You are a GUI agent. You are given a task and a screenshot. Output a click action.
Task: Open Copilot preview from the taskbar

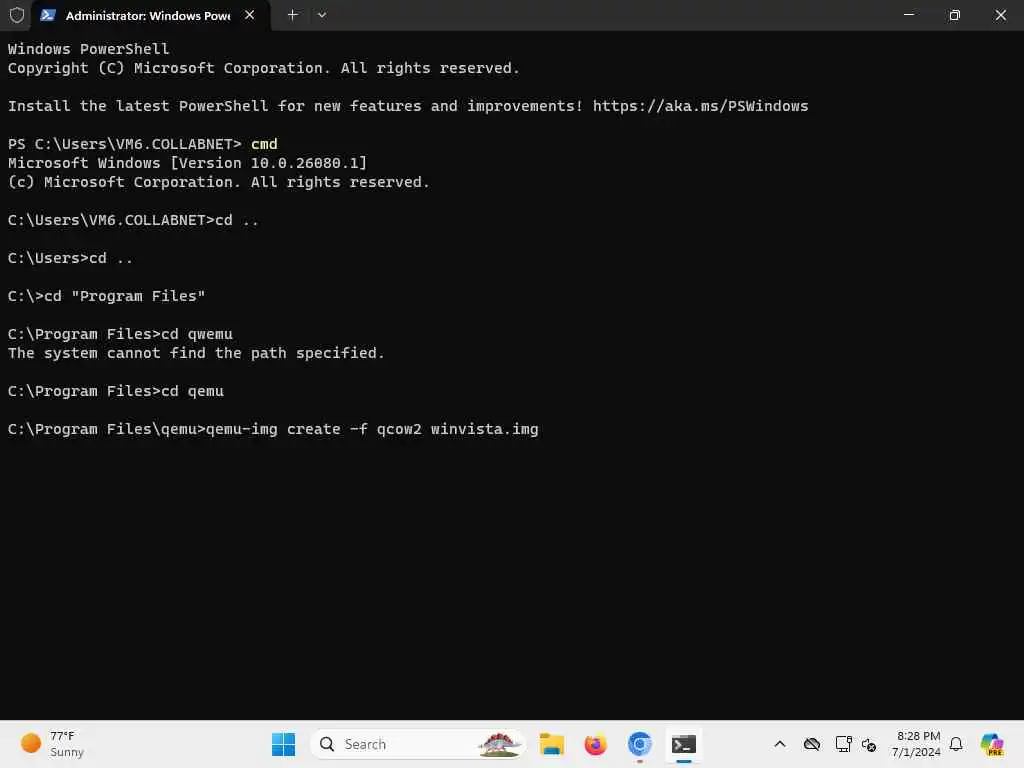pyautogui.click(x=991, y=744)
